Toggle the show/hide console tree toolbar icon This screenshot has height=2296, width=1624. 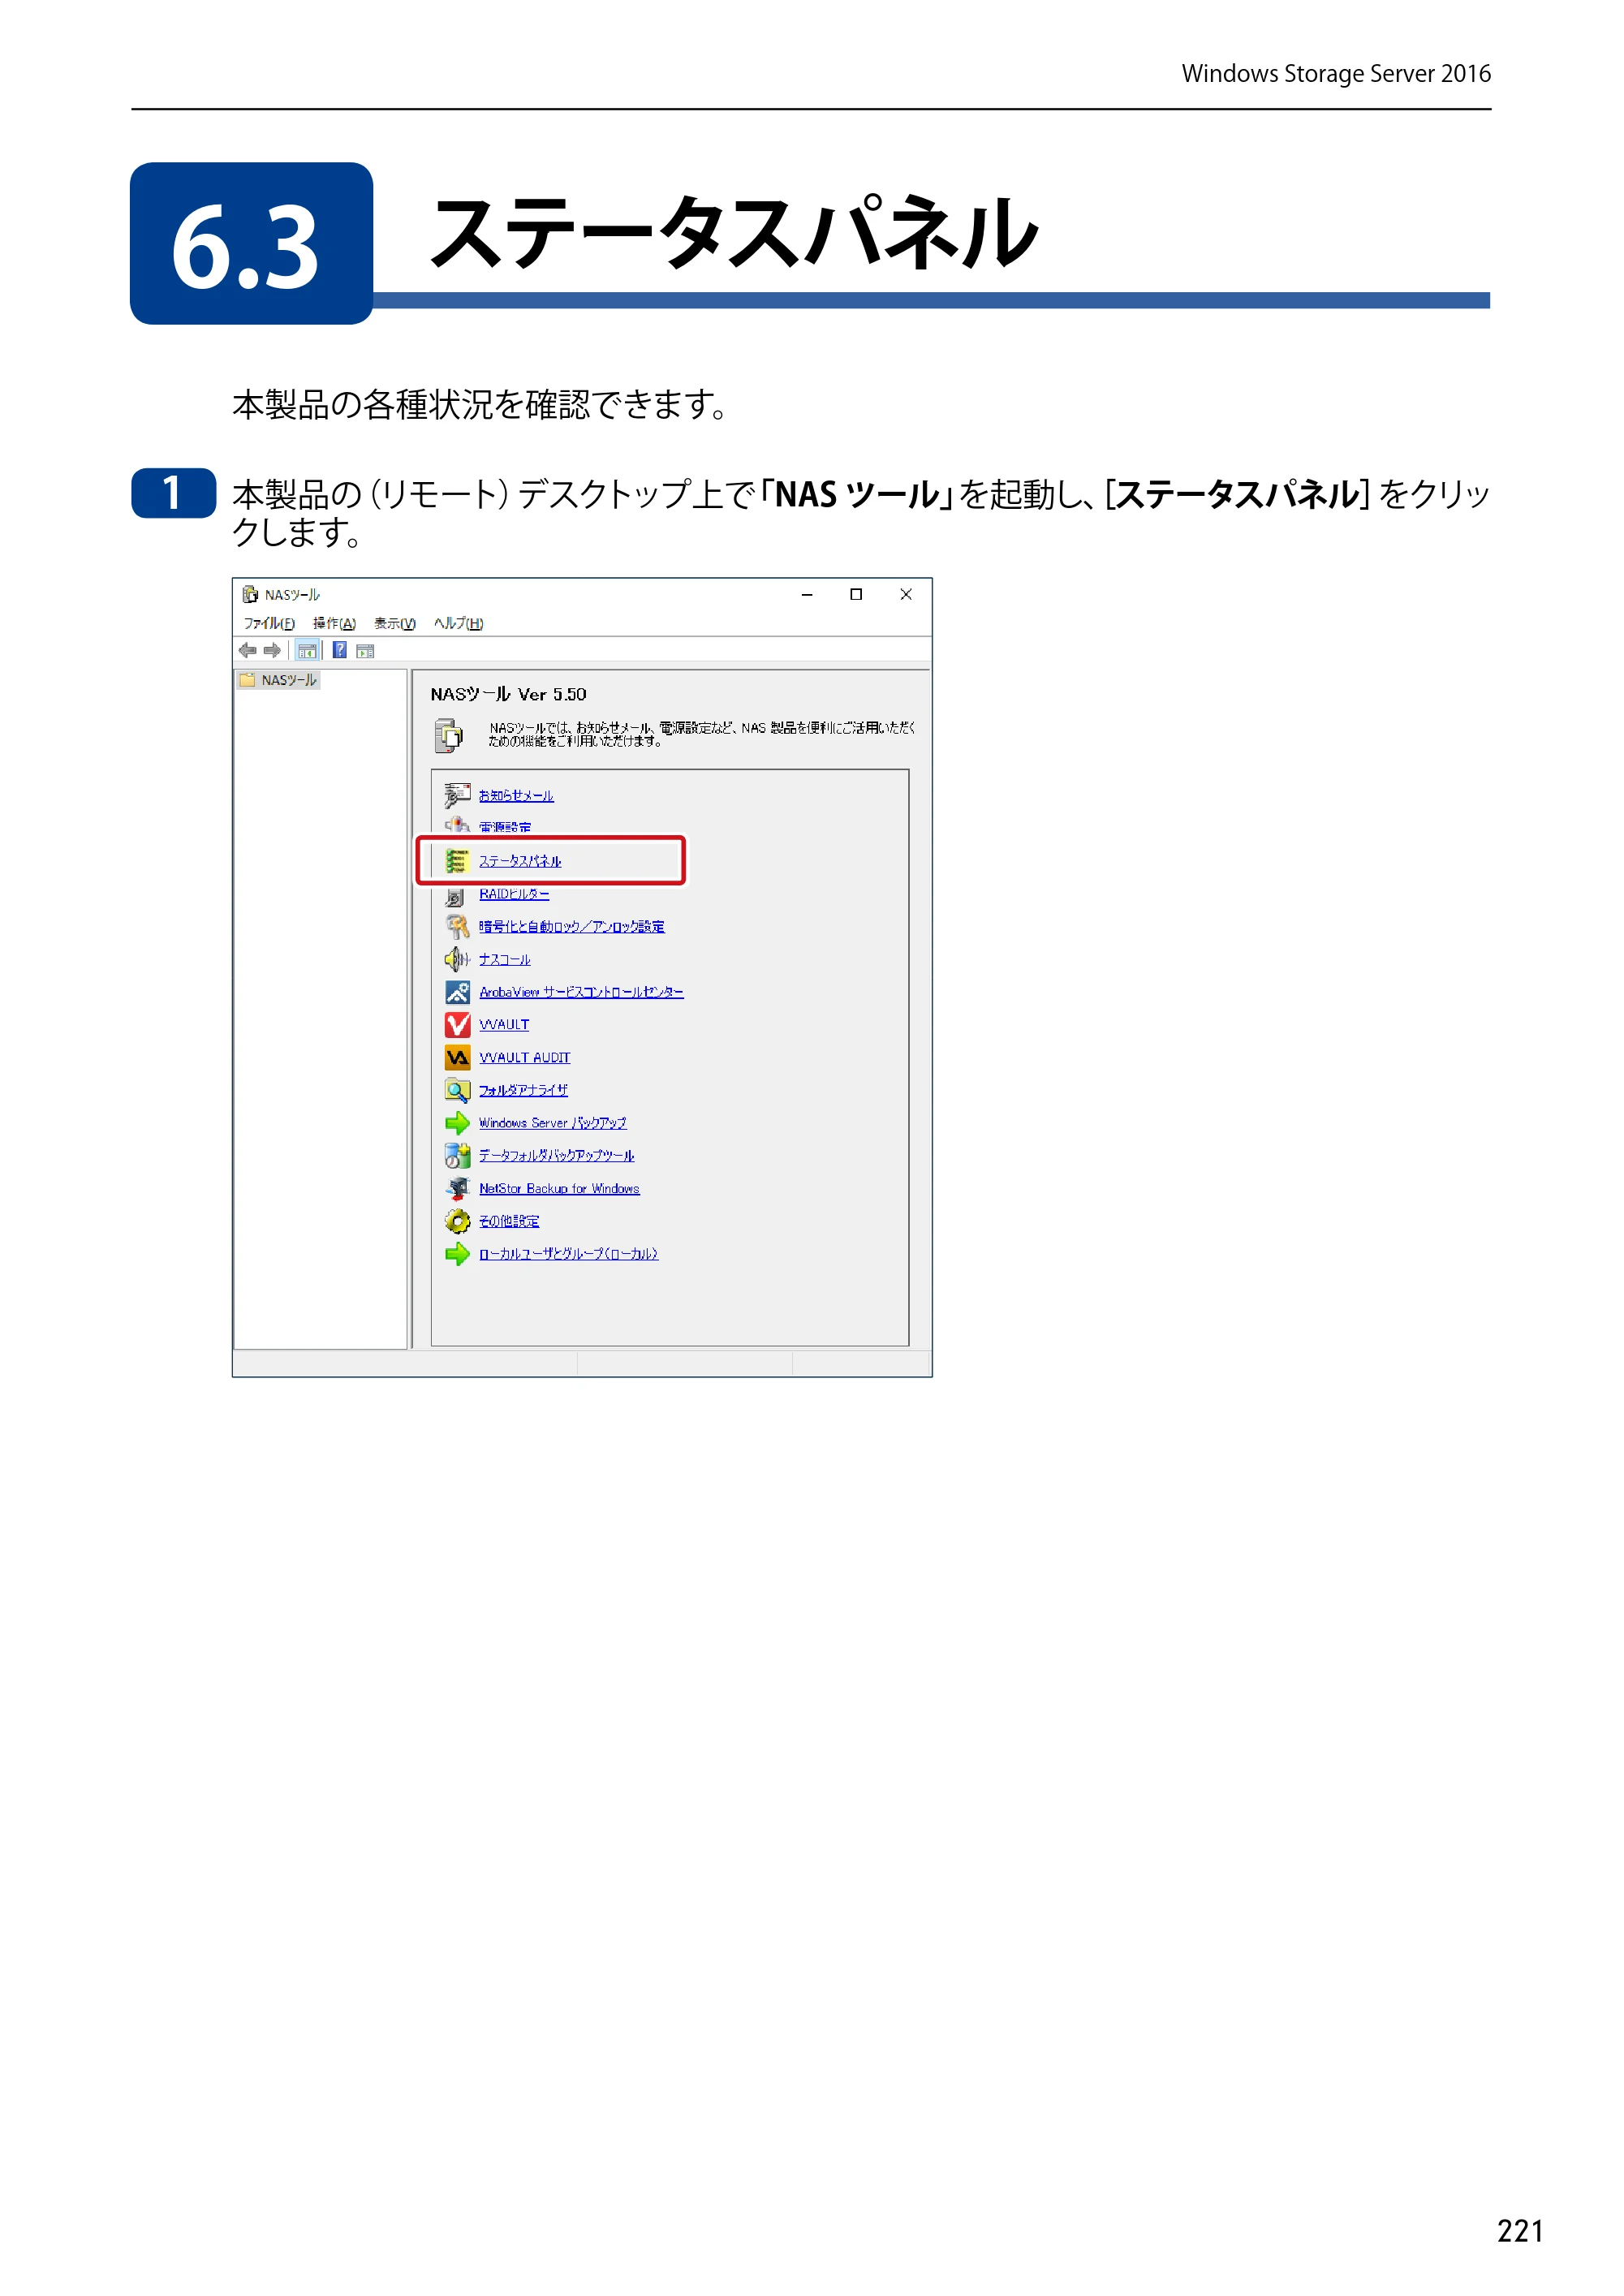pyautogui.click(x=307, y=650)
